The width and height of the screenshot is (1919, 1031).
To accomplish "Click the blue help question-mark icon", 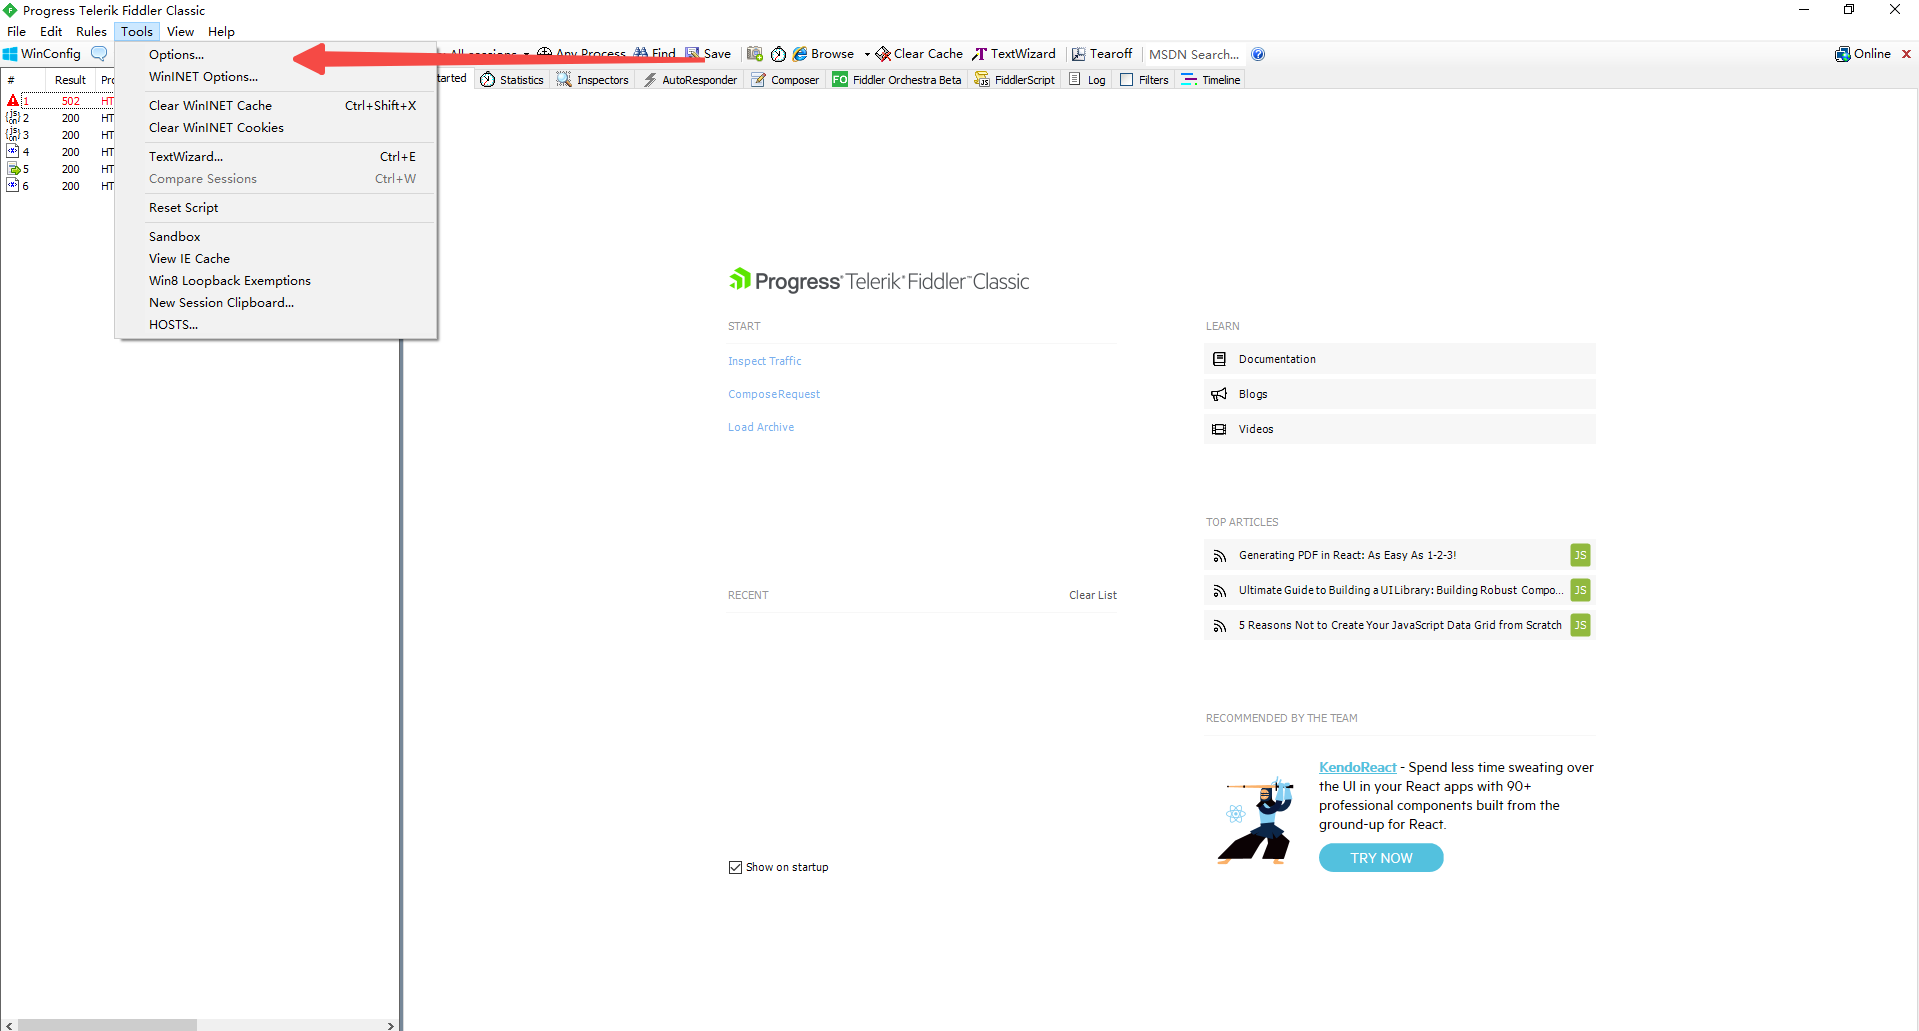I will pyautogui.click(x=1258, y=54).
